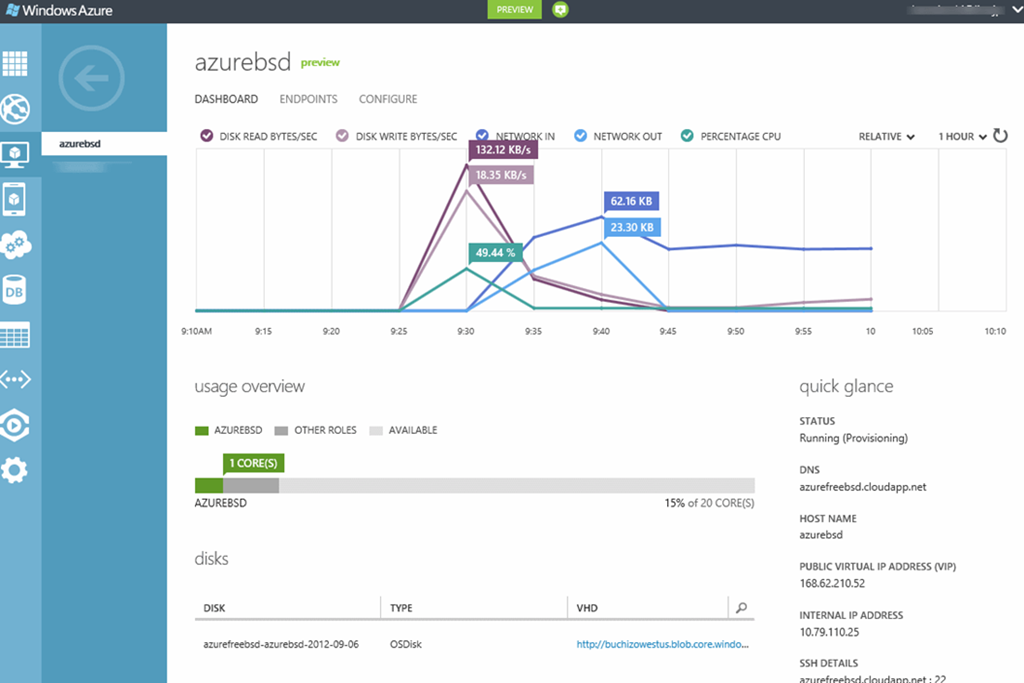The width and height of the screenshot is (1024, 683).
Task: Open Service Bus from the sidebar
Action: [x=15, y=379]
